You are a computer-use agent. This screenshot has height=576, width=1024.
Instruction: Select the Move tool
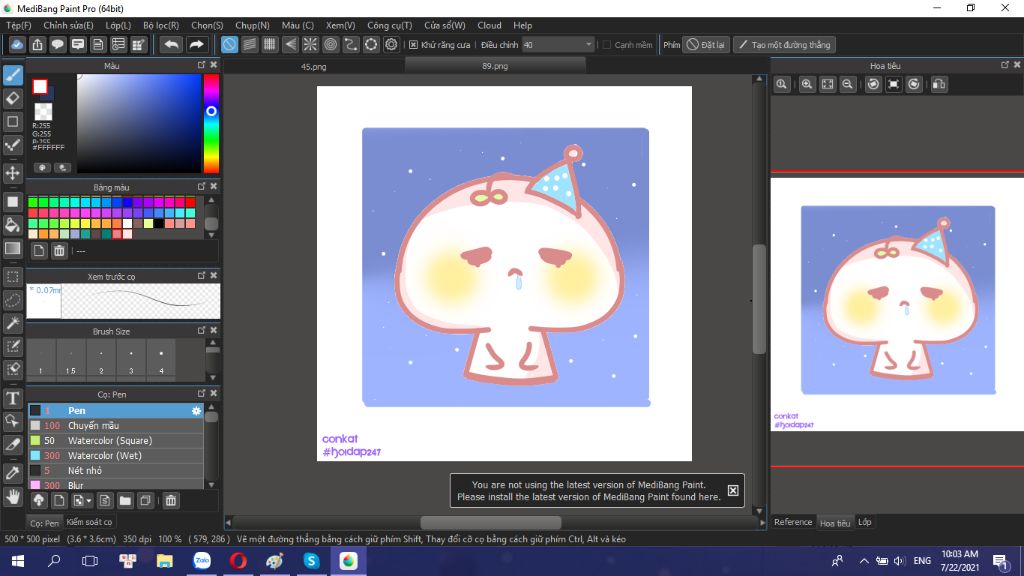point(12,173)
